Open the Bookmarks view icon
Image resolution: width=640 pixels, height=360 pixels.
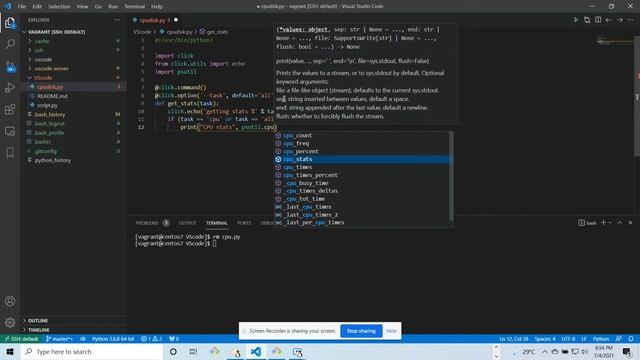tap(10, 153)
